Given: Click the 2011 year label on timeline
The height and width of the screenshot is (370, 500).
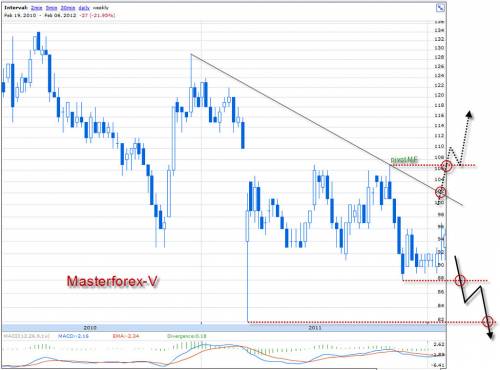Looking at the screenshot, I should (x=315, y=328).
